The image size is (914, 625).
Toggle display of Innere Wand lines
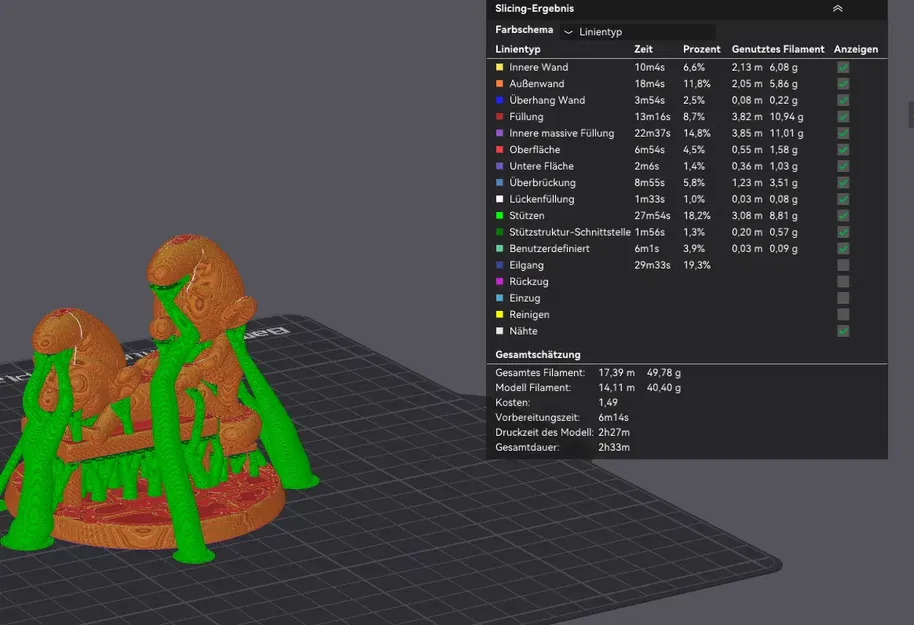pyautogui.click(x=843, y=67)
